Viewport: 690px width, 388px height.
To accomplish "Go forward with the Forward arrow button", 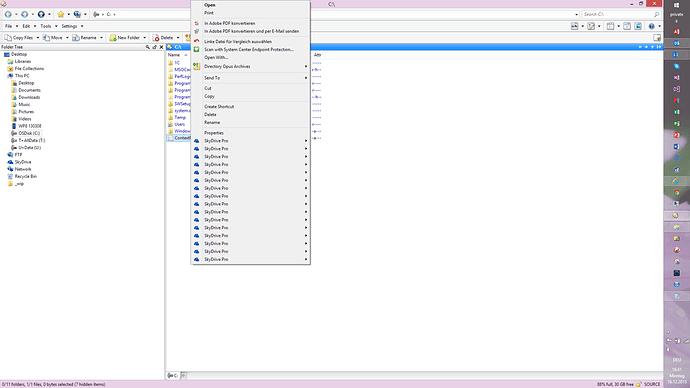I will [x=25, y=15].
